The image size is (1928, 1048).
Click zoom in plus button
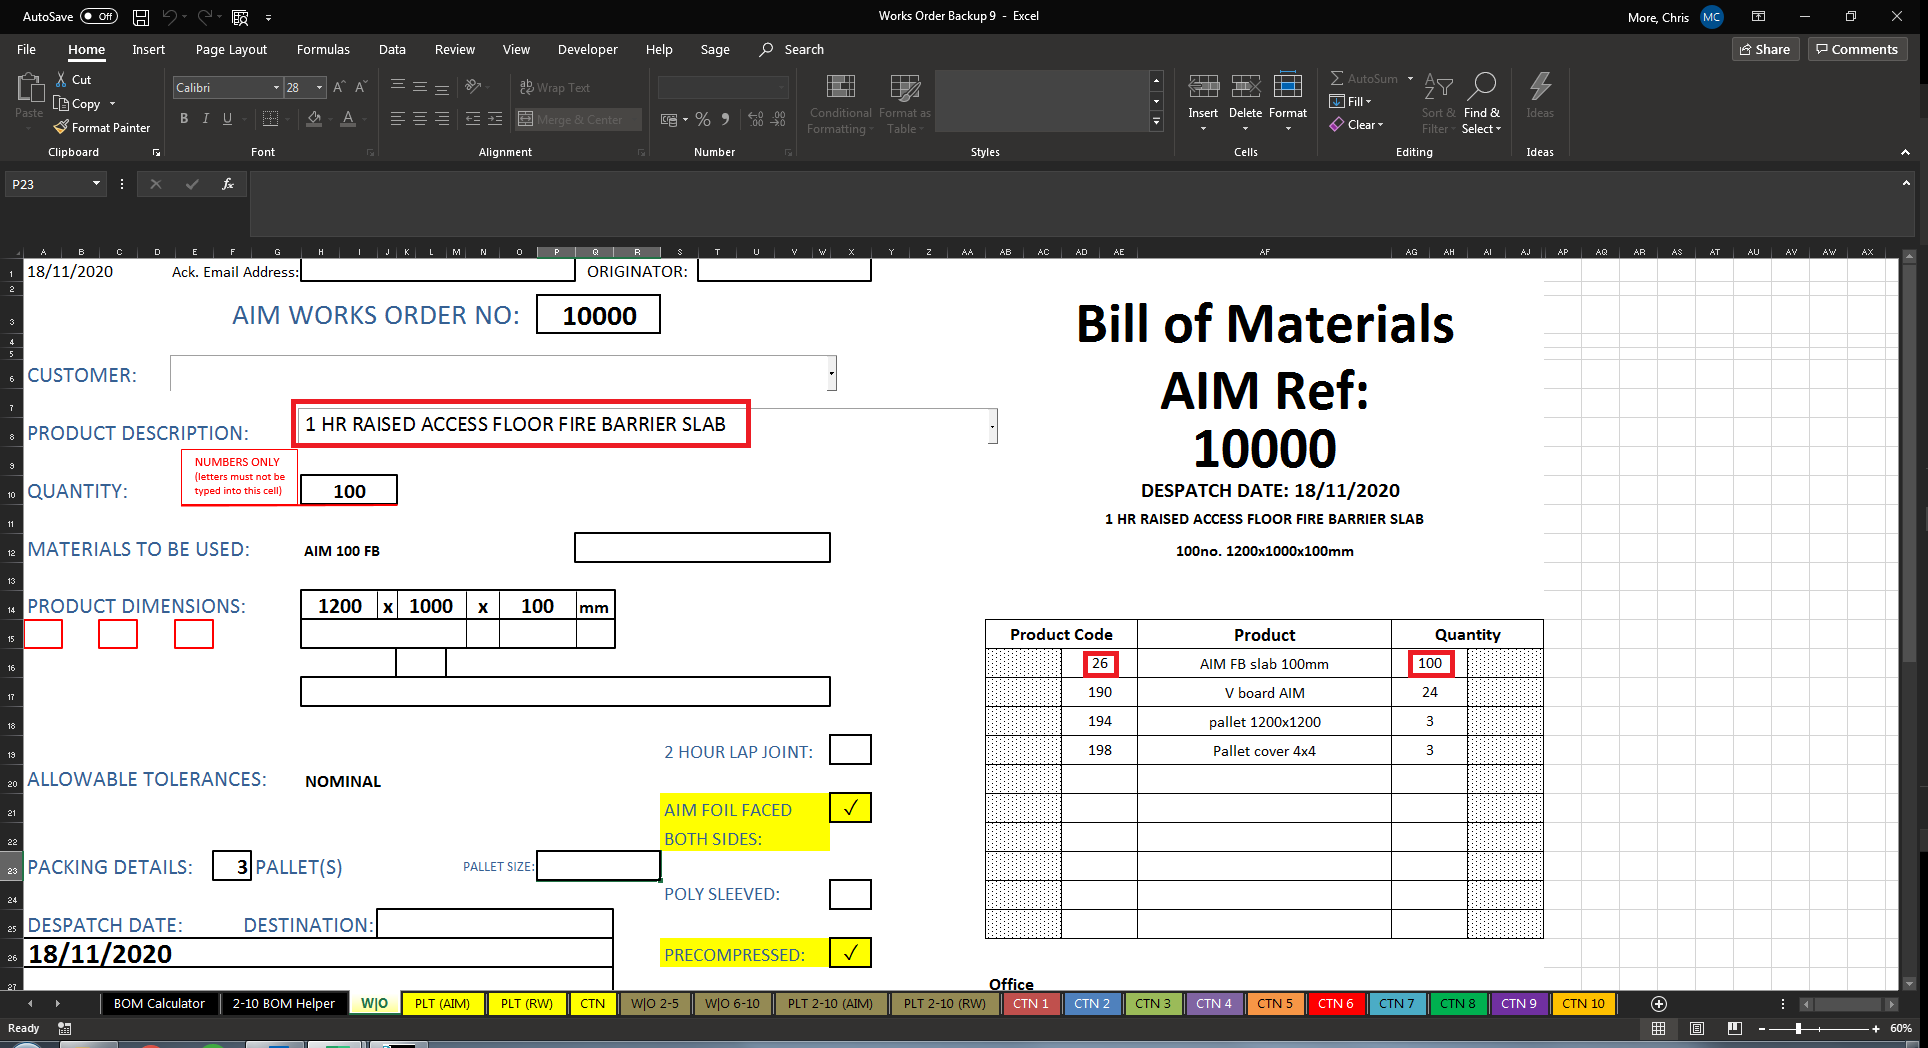[x=1875, y=1028]
